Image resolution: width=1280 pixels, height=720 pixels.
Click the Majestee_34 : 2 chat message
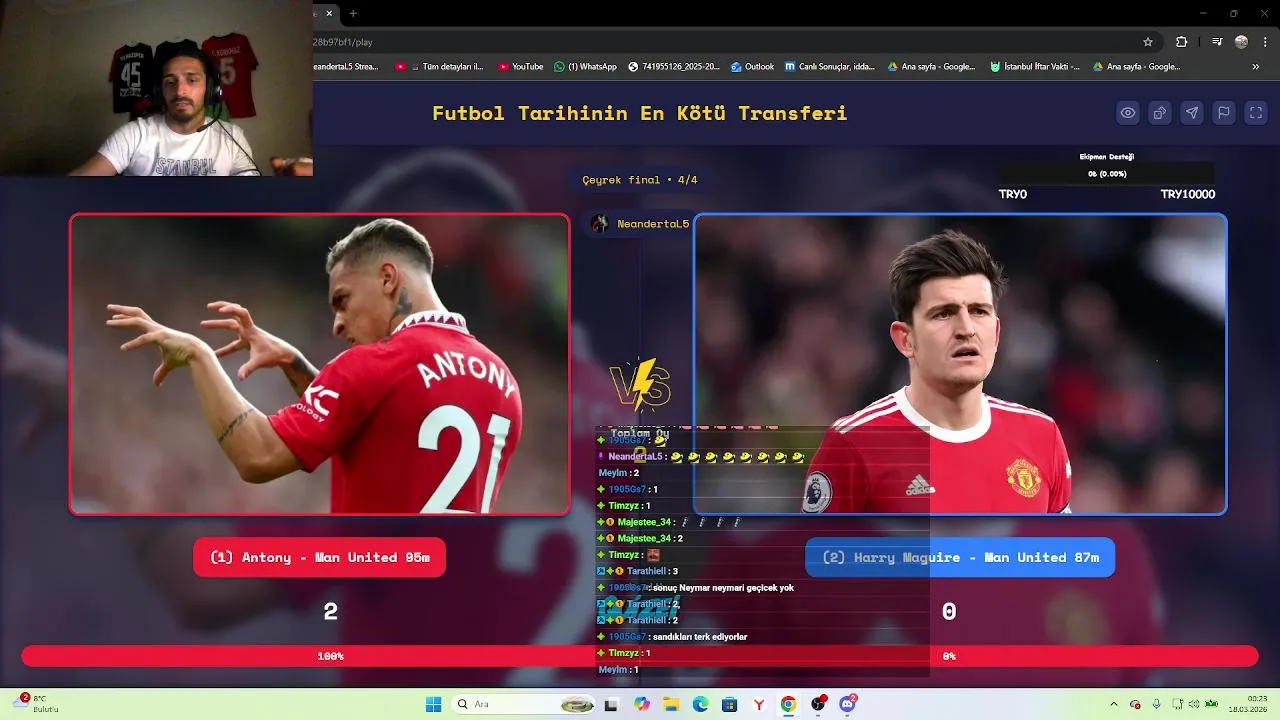pyautogui.click(x=640, y=538)
